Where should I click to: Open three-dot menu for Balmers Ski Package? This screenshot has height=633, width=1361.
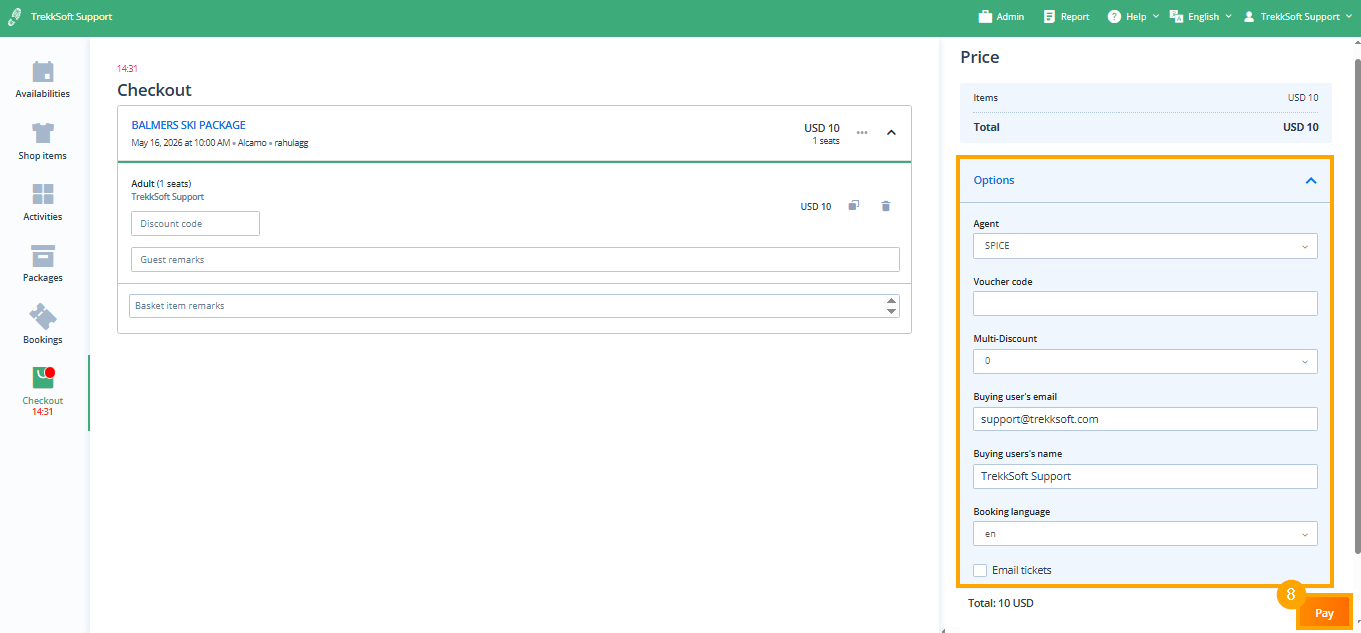862,133
